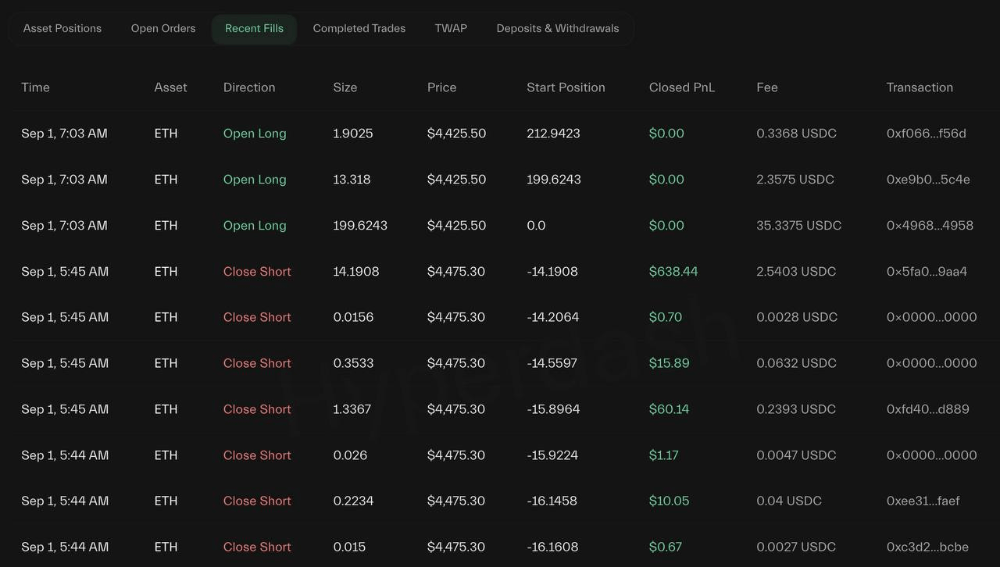Select the Start Position column header
Viewport: 1000px width, 567px height.
click(565, 87)
